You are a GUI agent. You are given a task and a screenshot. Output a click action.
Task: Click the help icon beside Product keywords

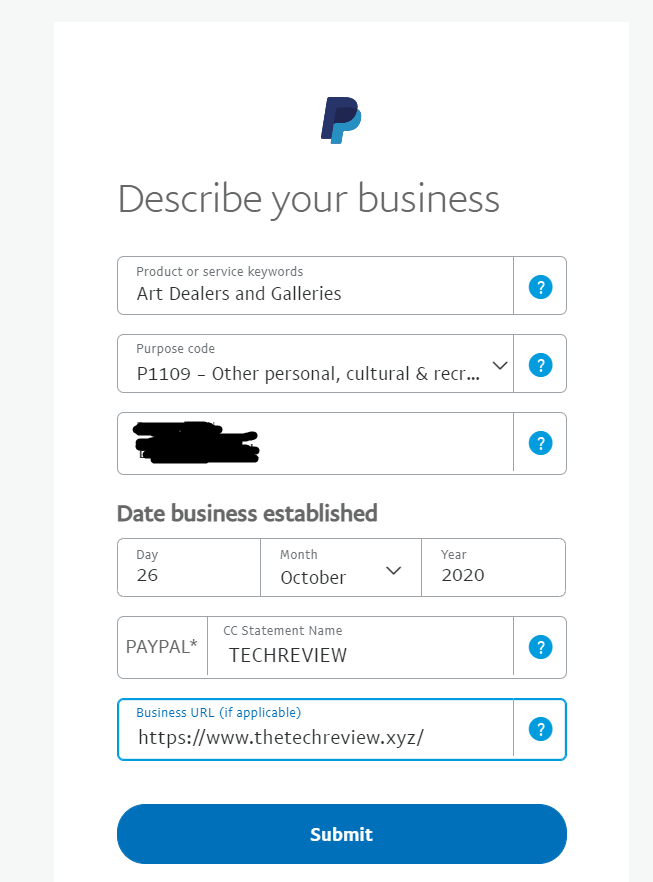pyautogui.click(x=540, y=286)
